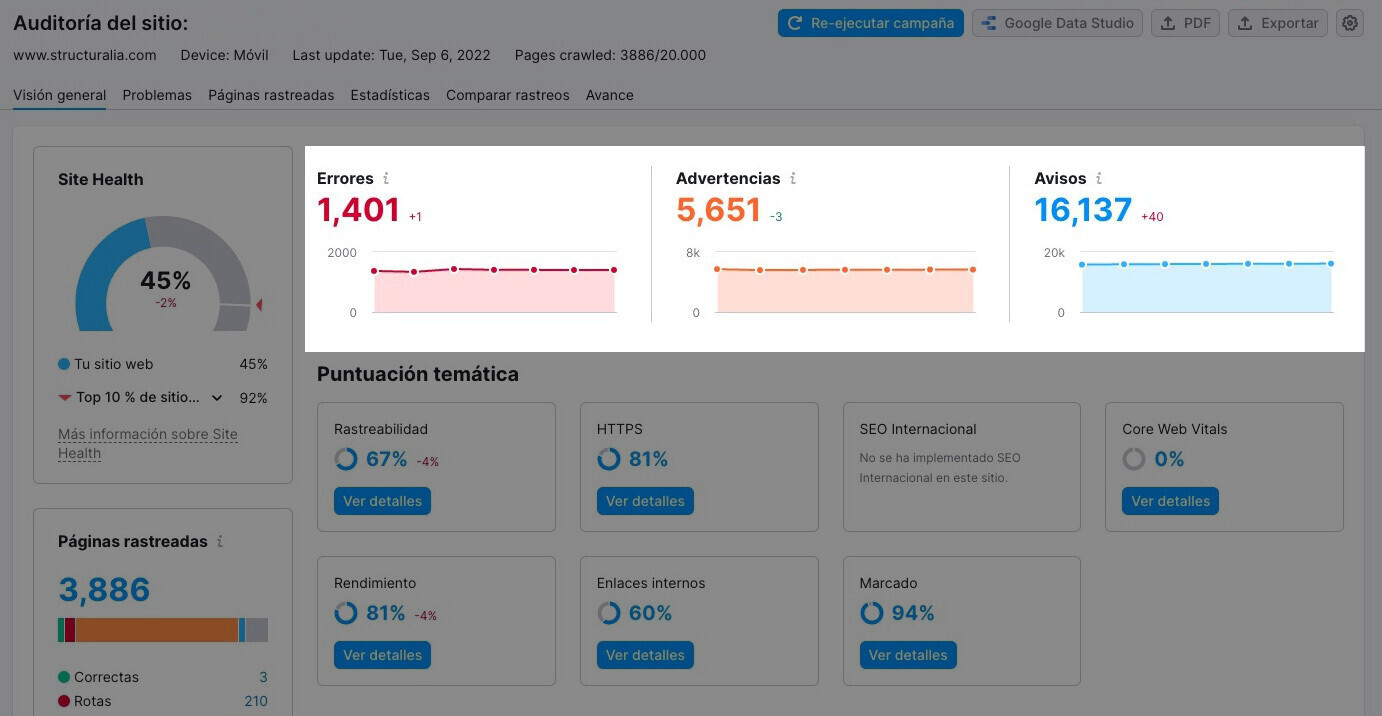Click the info icon next to Errores

coord(386,178)
